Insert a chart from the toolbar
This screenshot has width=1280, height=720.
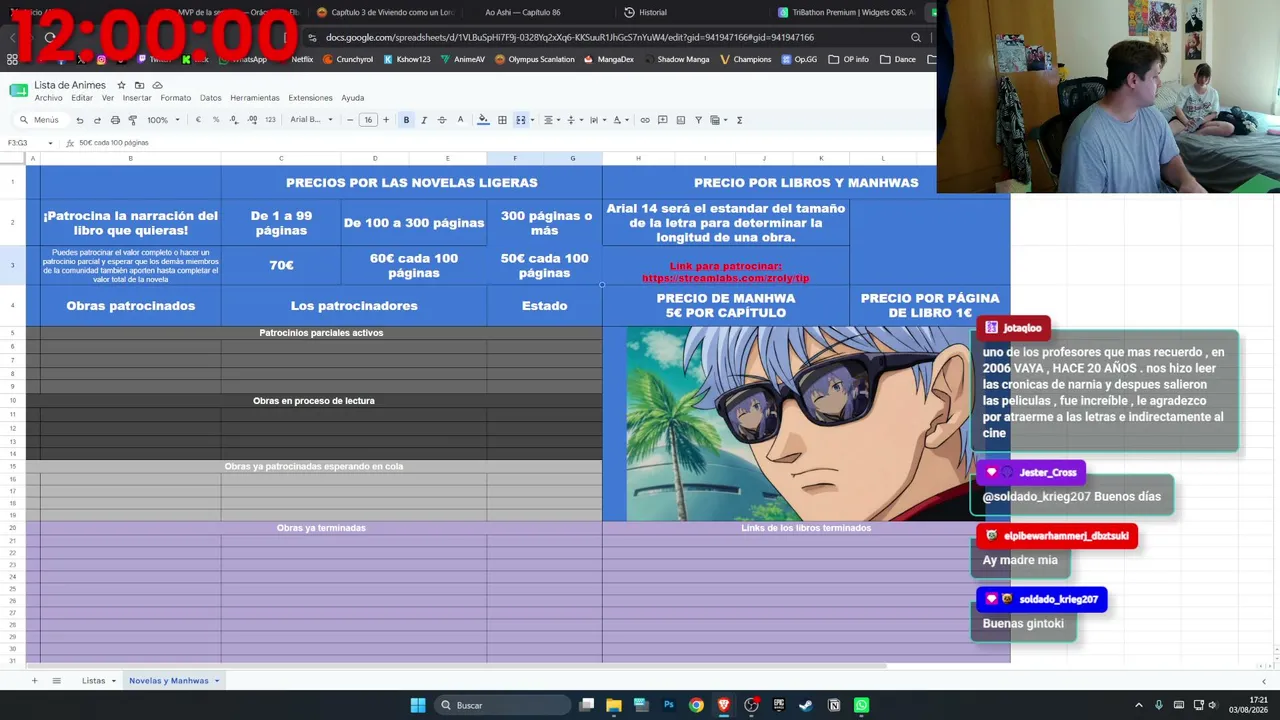(681, 120)
